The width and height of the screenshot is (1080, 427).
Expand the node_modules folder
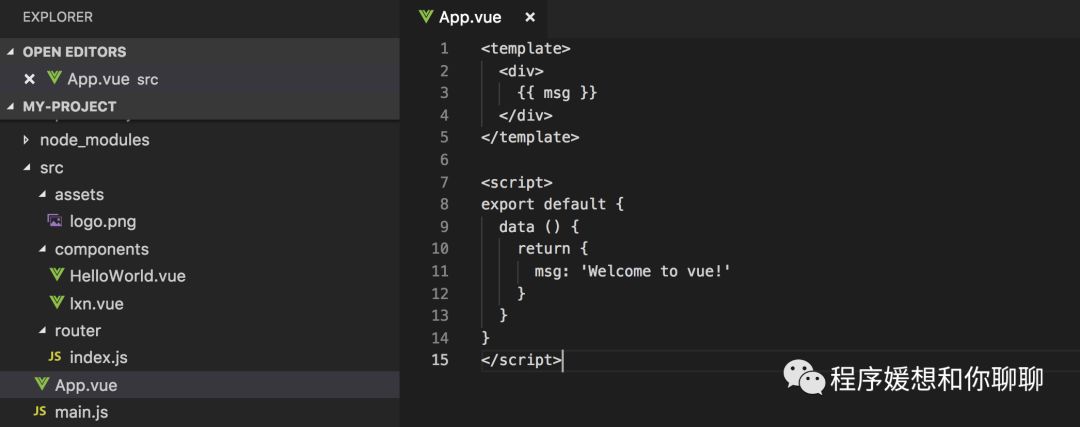point(26,140)
